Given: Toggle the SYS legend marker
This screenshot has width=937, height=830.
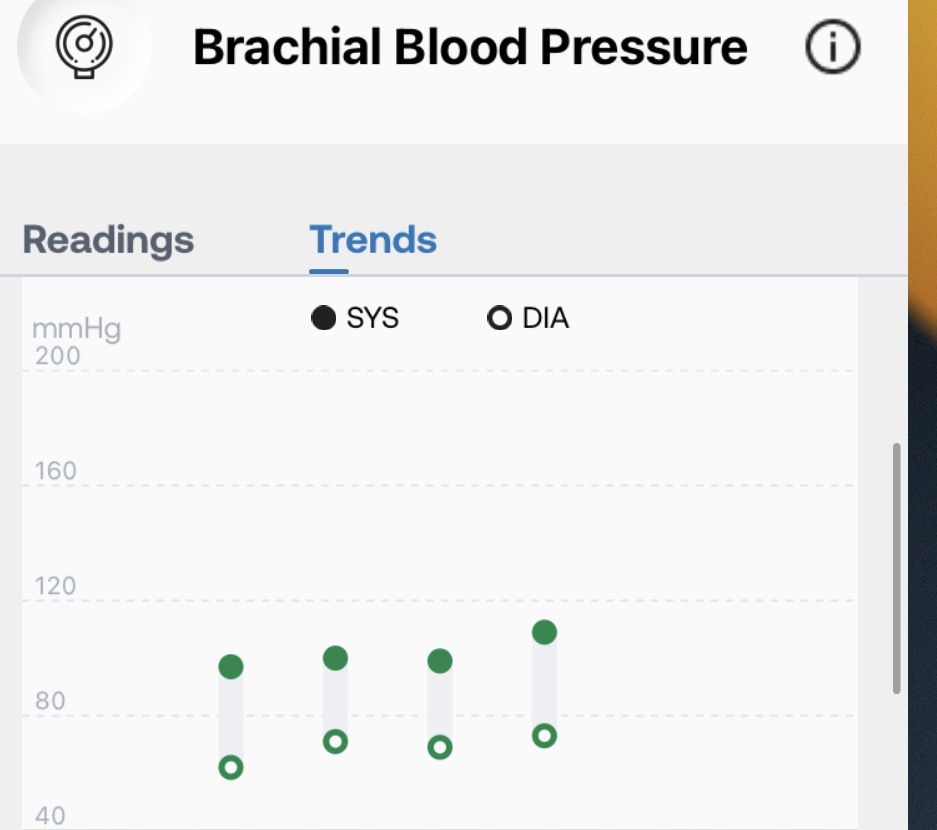Looking at the screenshot, I should 323,319.
